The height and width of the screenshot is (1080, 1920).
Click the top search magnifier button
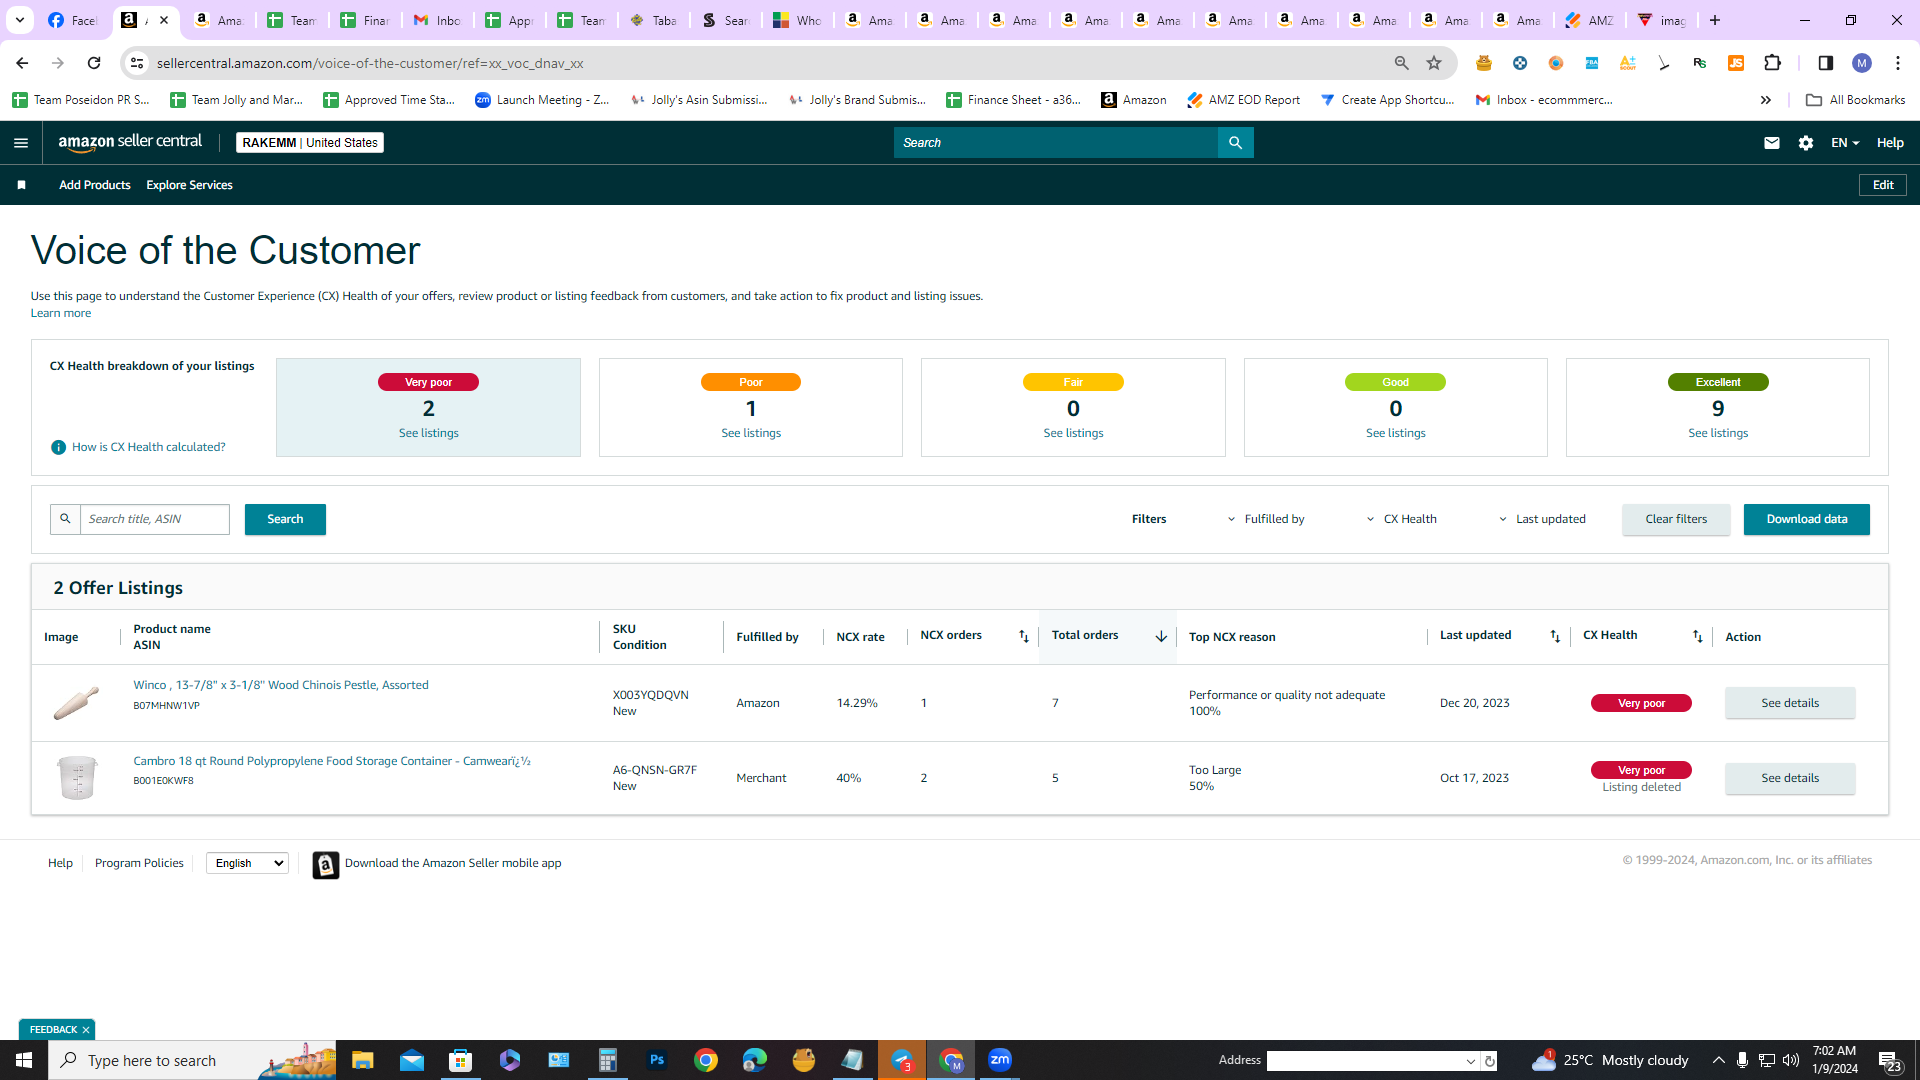[x=1235, y=143]
